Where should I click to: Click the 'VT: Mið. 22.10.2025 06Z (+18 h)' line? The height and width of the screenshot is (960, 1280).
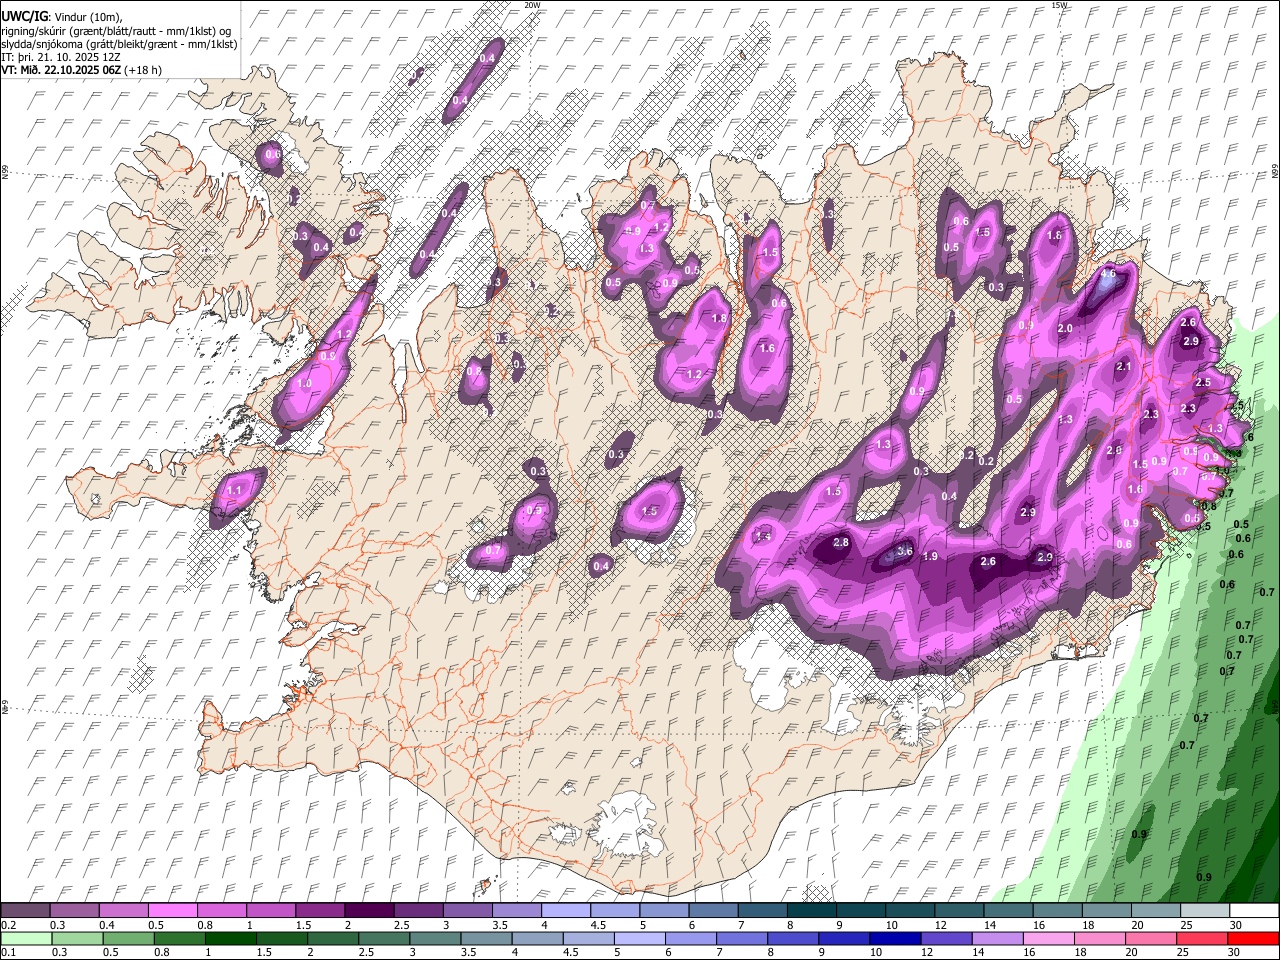point(82,70)
